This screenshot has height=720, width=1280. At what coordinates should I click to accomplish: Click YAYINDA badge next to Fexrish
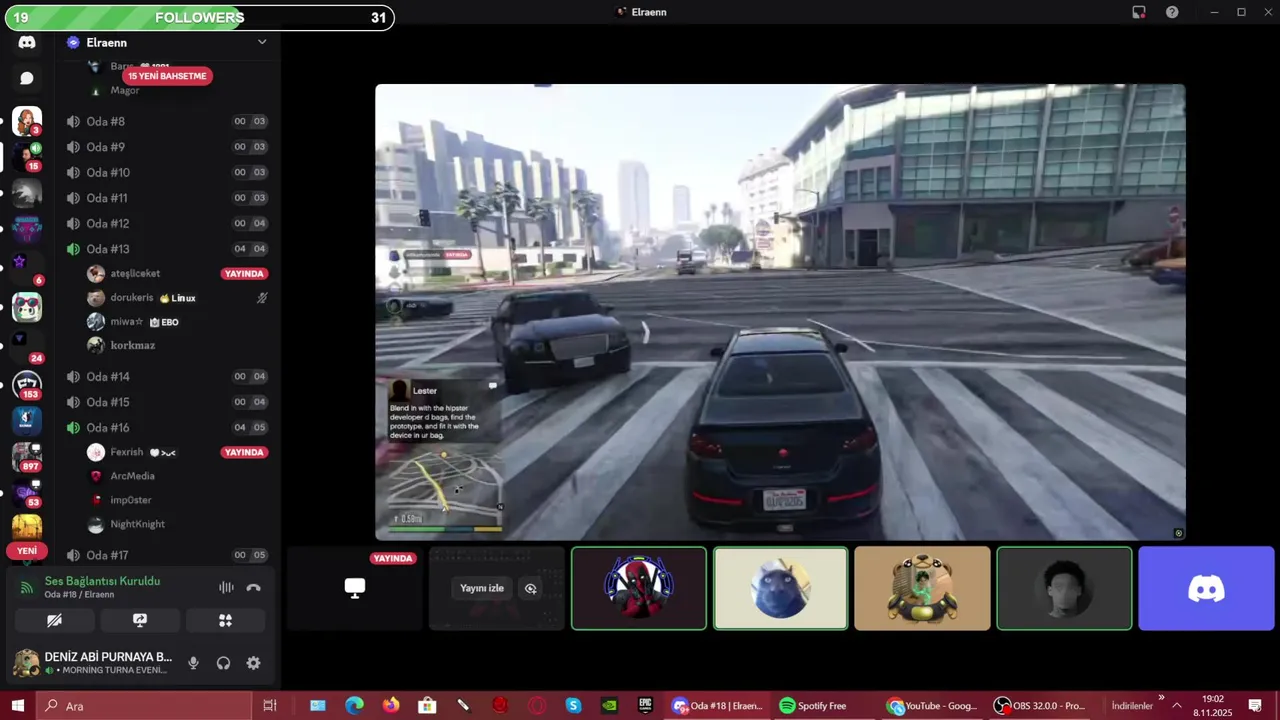pos(244,452)
